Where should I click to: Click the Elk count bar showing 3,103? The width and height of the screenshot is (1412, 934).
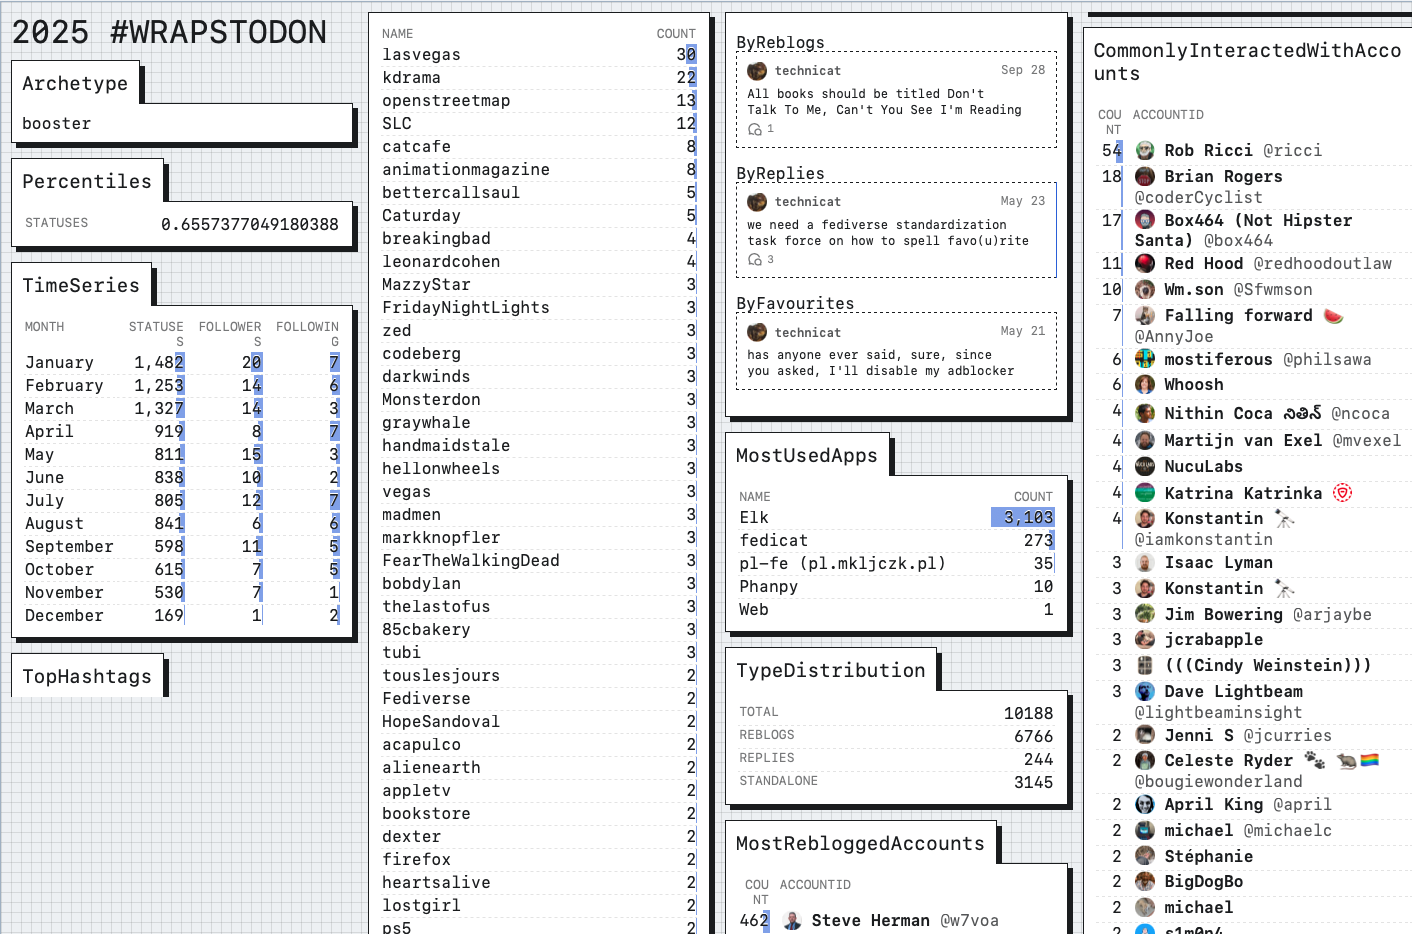click(1022, 518)
